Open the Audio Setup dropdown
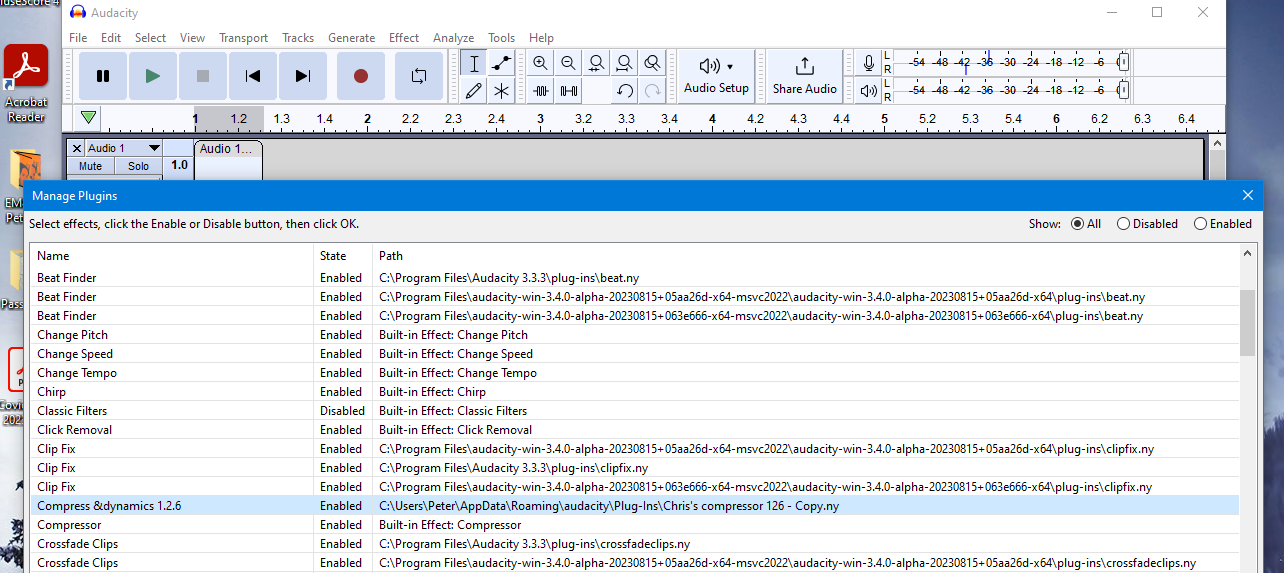Image resolution: width=1284 pixels, height=573 pixels. 716,75
